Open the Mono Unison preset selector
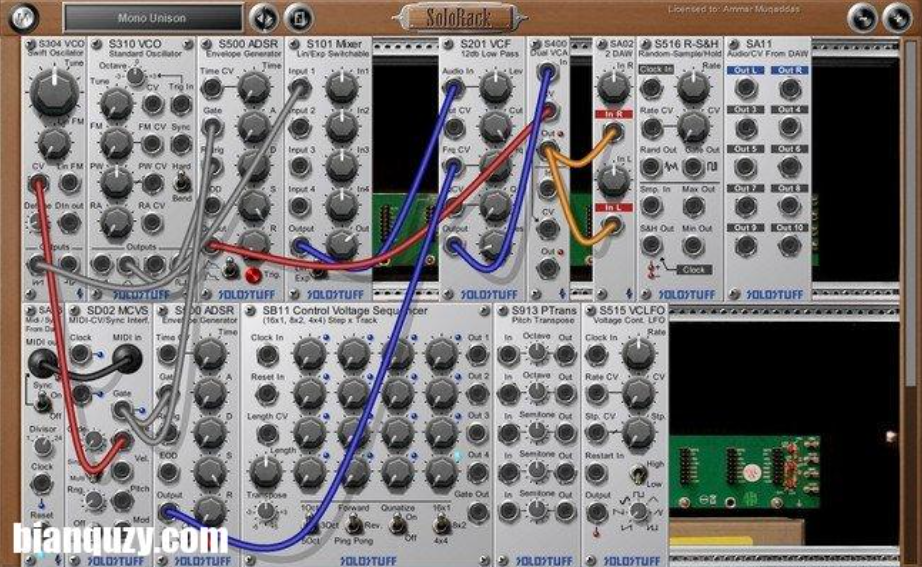The width and height of the screenshot is (922, 567). (x=153, y=18)
